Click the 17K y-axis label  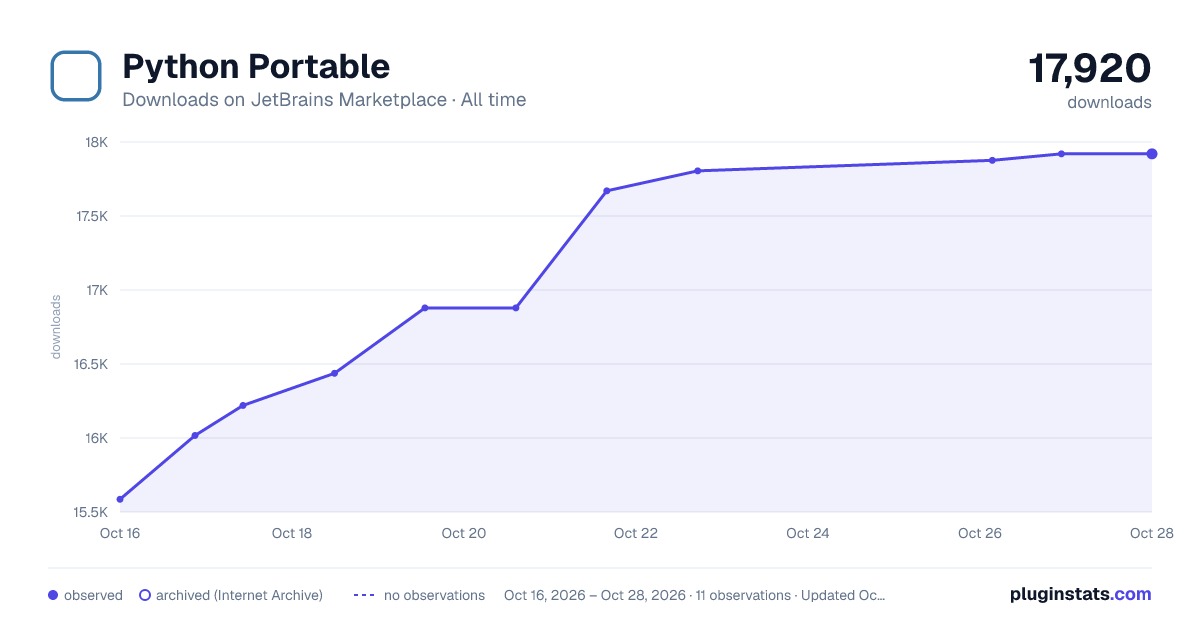tap(97, 290)
